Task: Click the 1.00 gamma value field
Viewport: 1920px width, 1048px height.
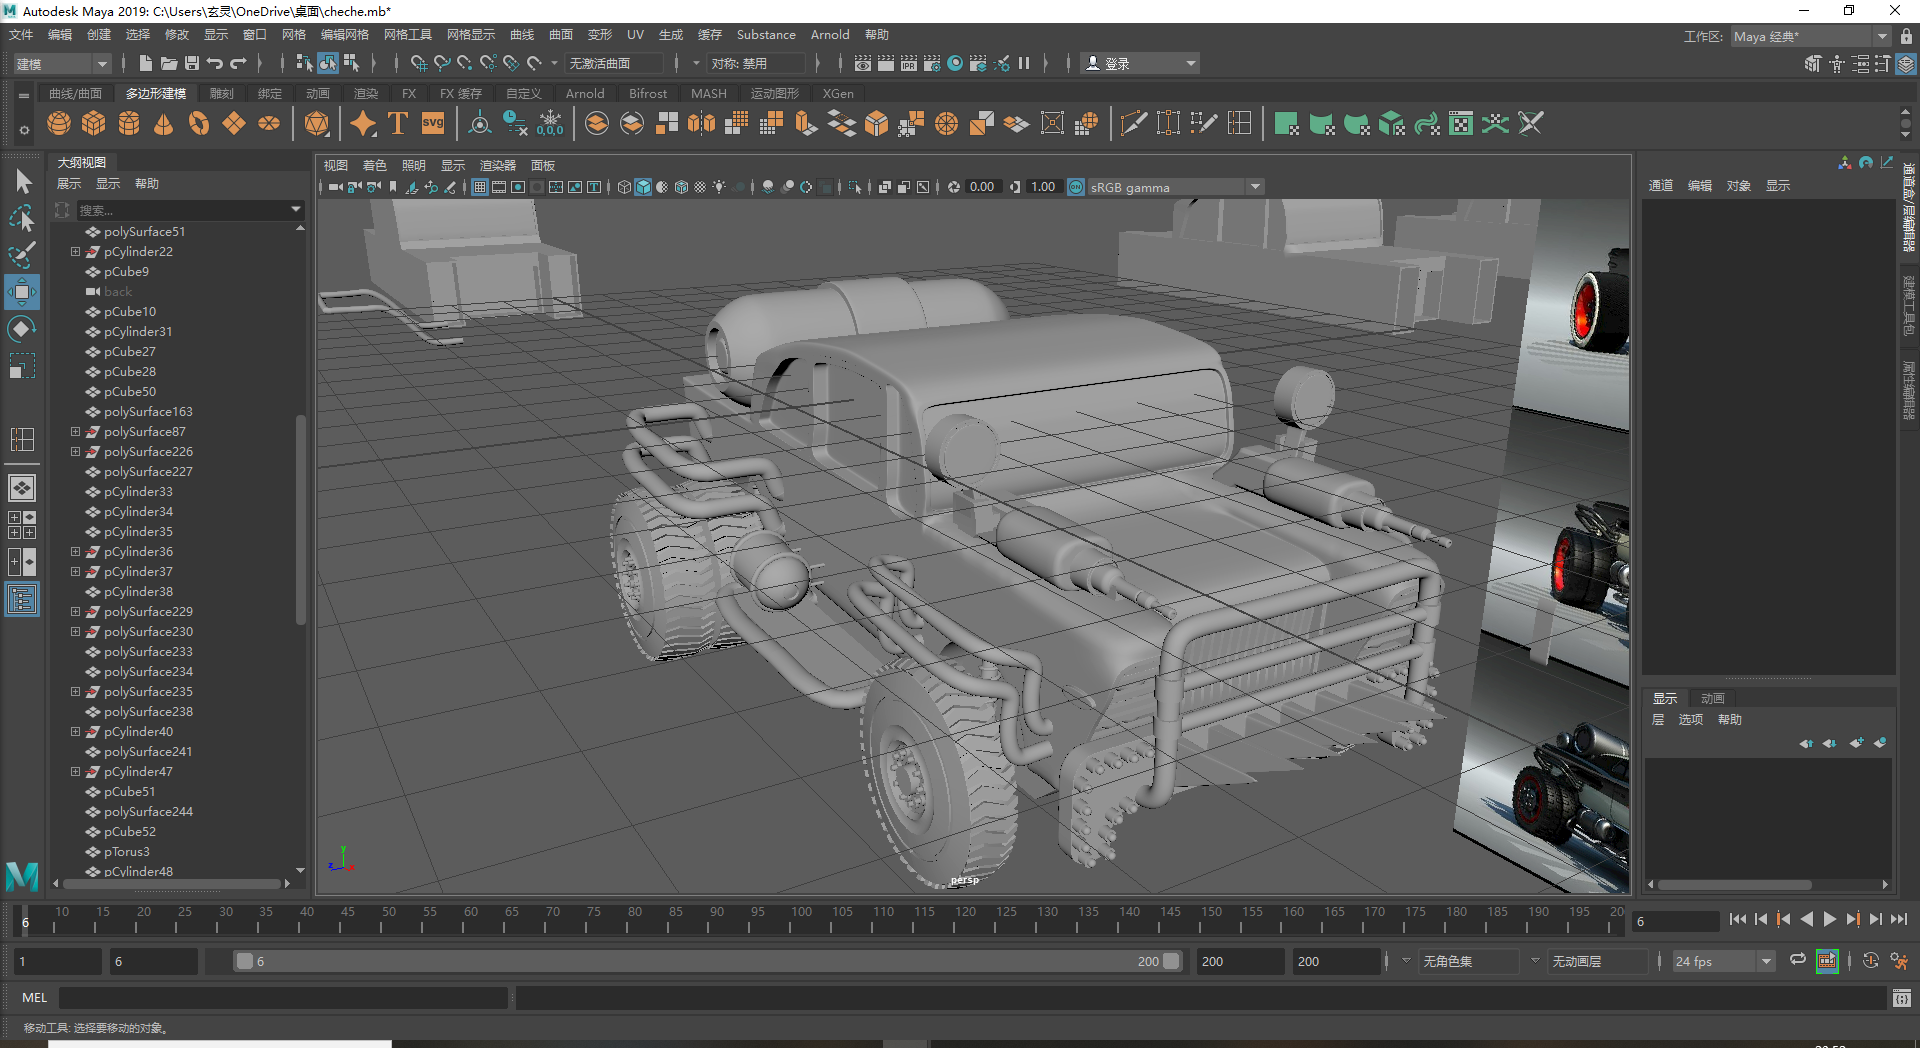Action: coord(1043,187)
